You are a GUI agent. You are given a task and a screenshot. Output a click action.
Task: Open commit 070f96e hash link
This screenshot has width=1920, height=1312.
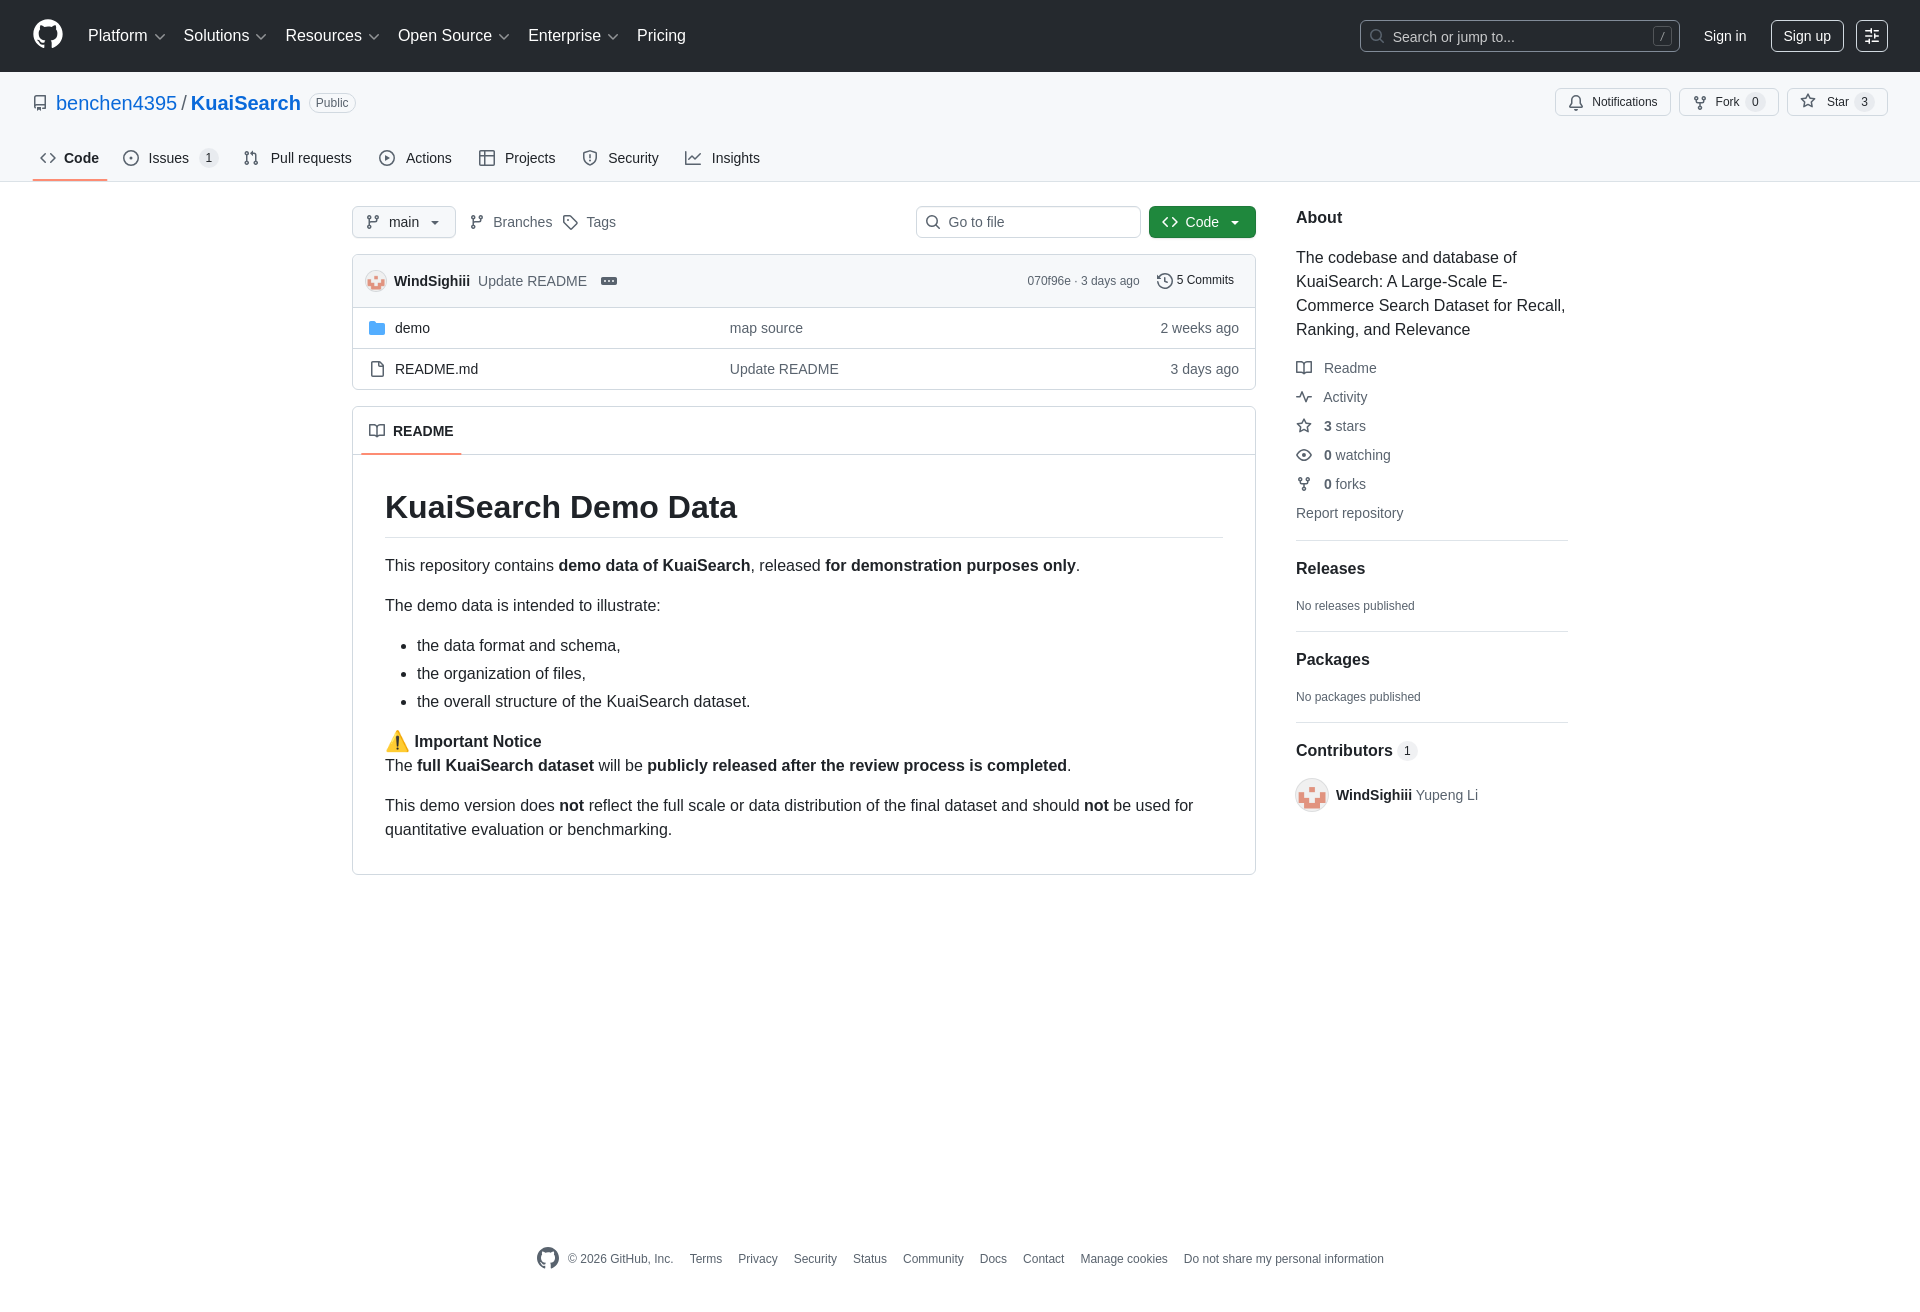pyautogui.click(x=1049, y=281)
